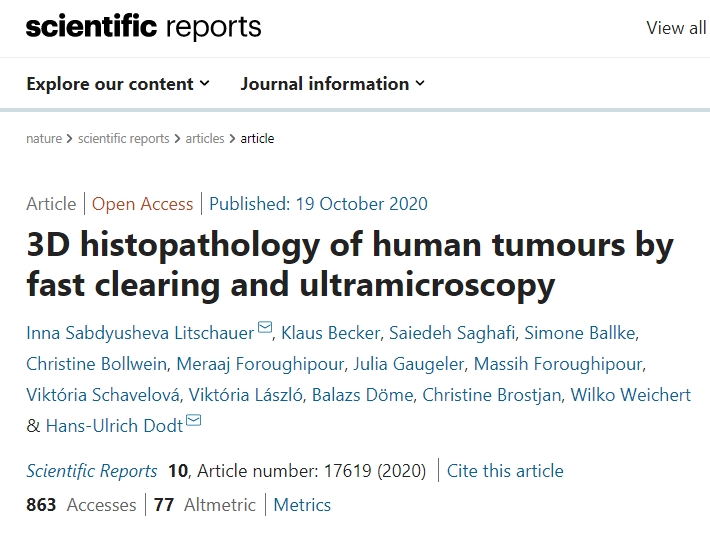Open the Metrics link
The image size is (710, 534).
[302, 505]
